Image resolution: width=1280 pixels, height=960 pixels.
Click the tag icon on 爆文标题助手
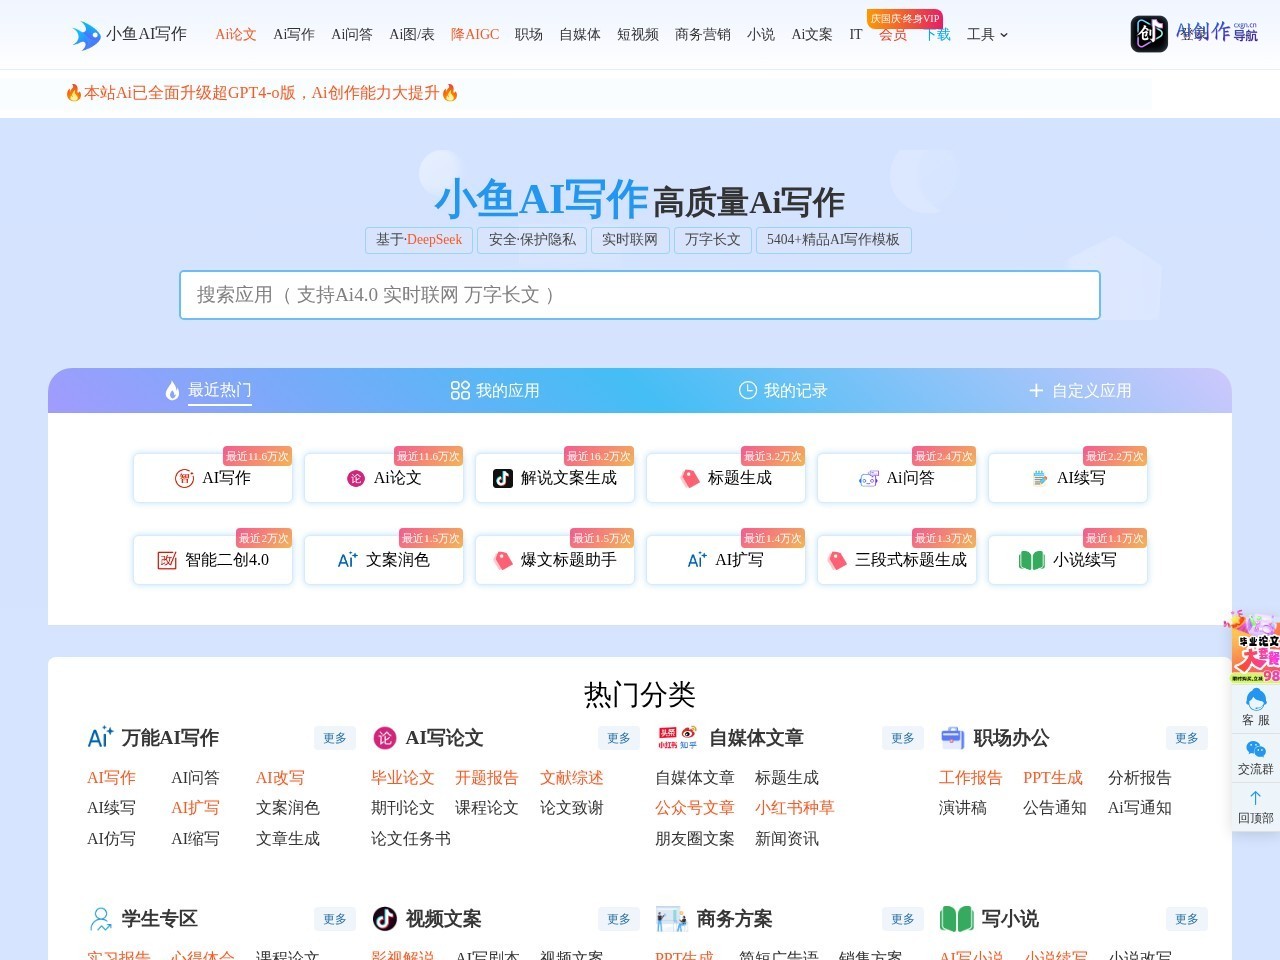point(503,561)
